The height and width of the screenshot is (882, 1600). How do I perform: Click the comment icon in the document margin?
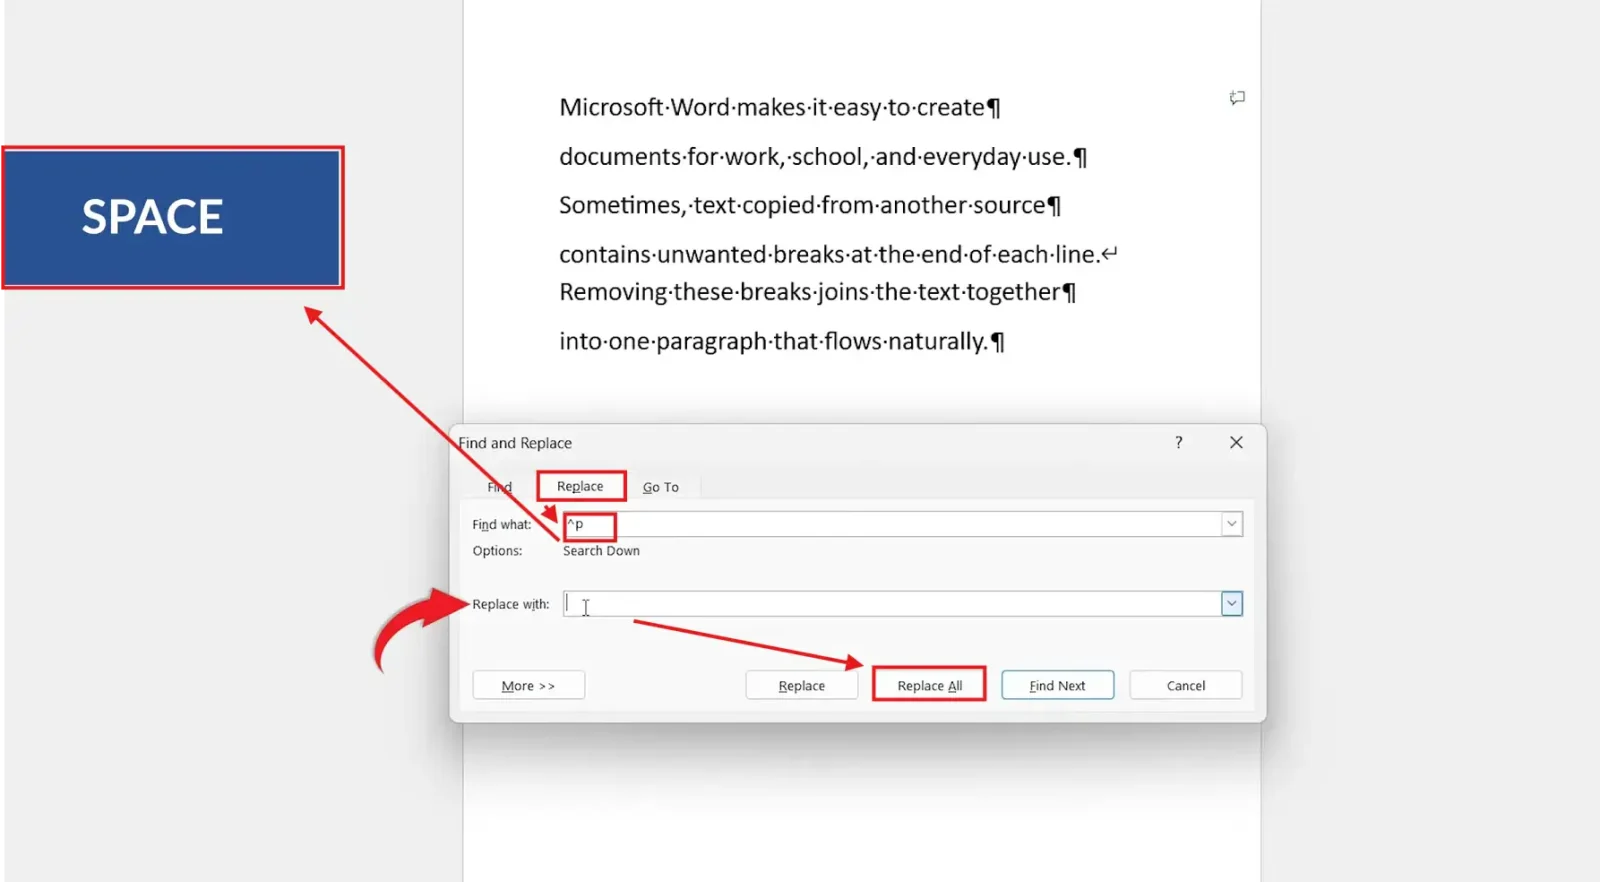(1237, 97)
